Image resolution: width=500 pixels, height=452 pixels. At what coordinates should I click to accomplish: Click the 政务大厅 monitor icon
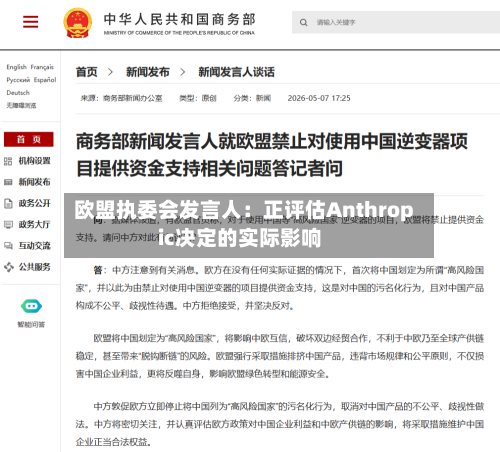click(8, 225)
